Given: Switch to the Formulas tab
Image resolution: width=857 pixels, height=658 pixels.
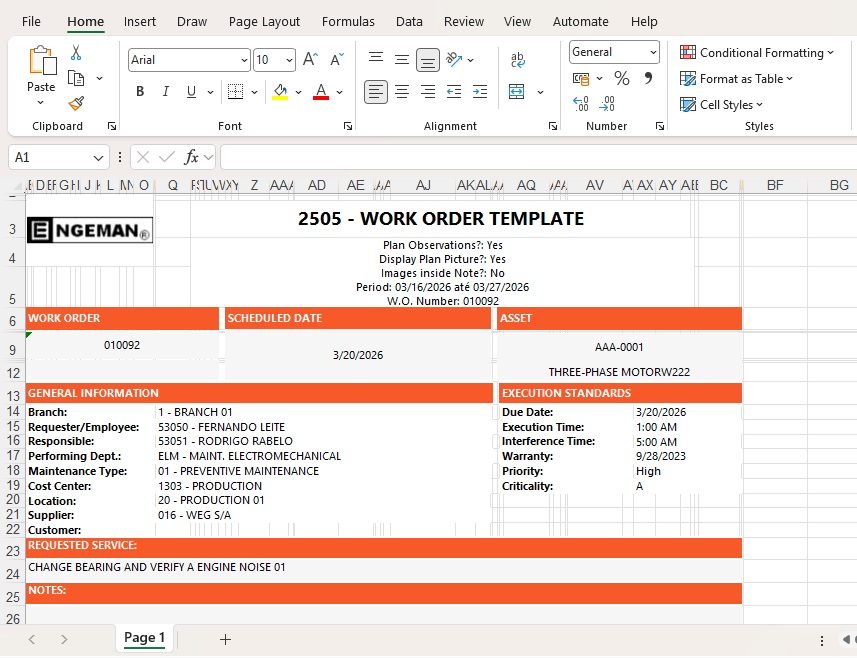Looking at the screenshot, I should pyautogui.click(x=348, y=21).
